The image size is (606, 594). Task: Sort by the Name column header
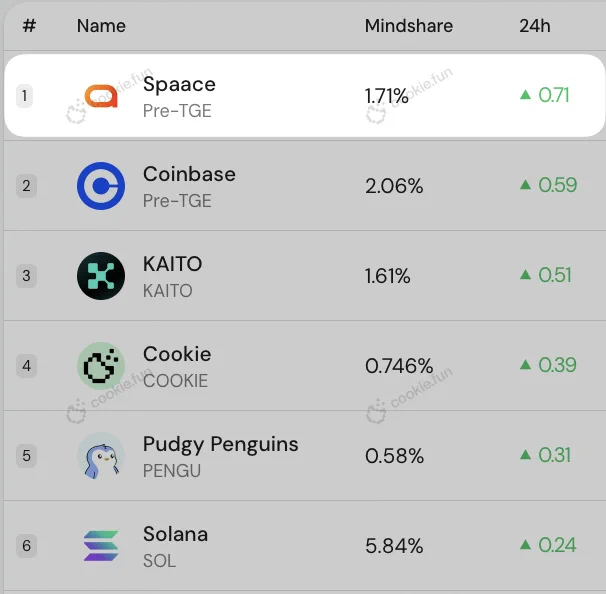point(101,26)
